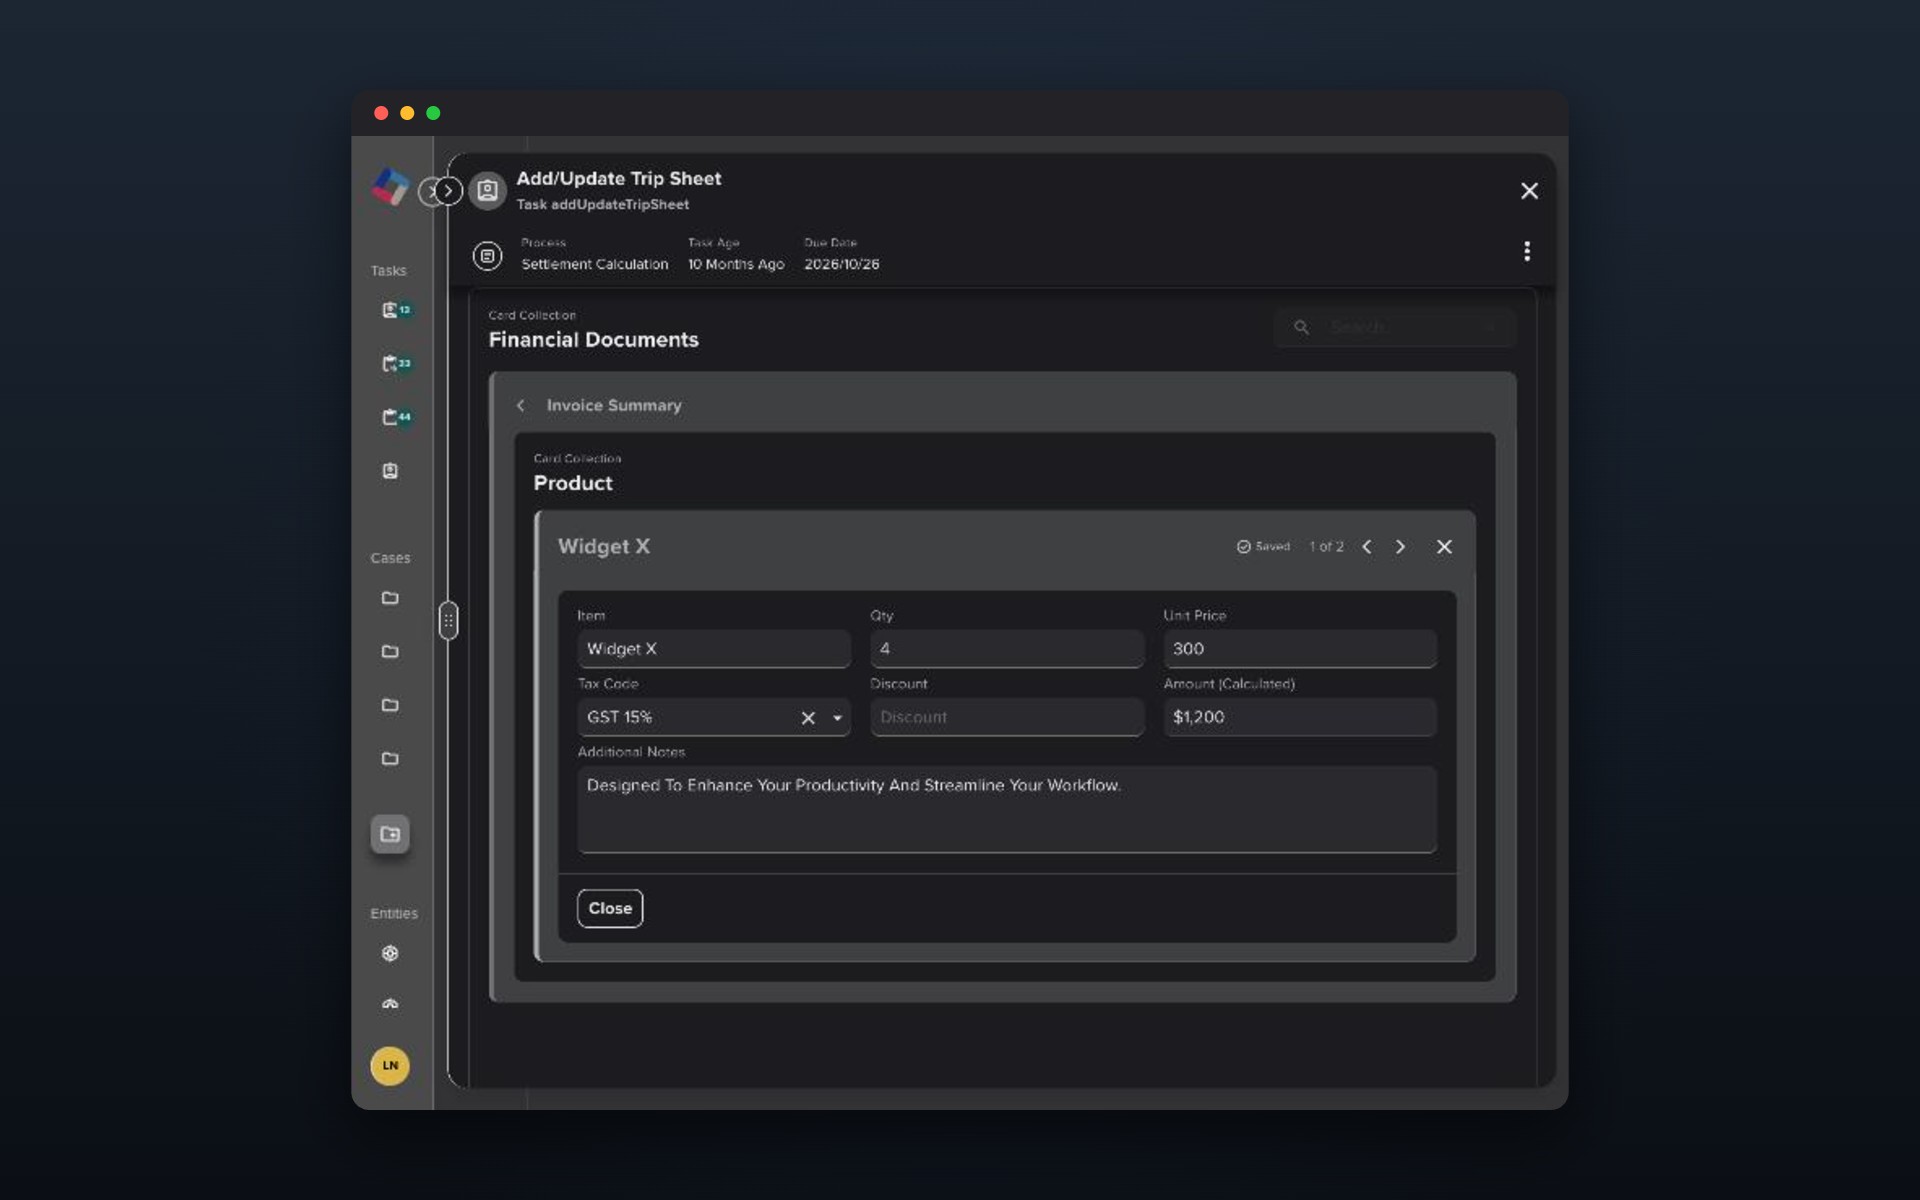The width and height of the screenshot is (1920, 1200).
Task: Click the task user icon beside Add/Update Trip Sheet
Action: pos(487,190)
